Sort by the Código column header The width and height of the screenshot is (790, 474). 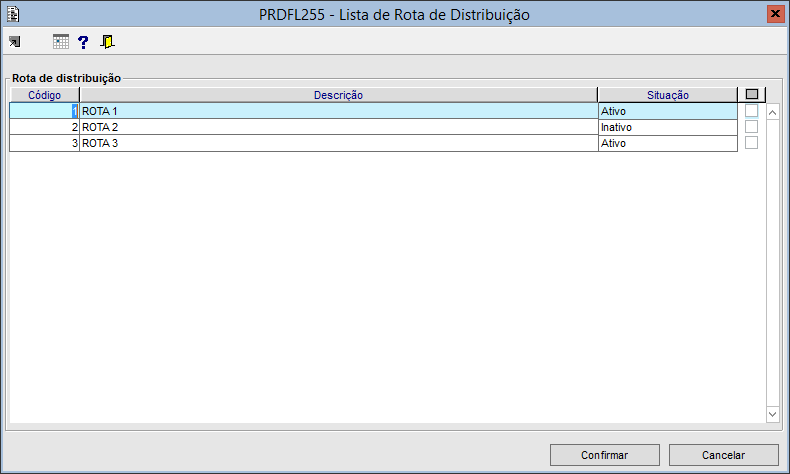pyautogui.click(x=44, y=95)
